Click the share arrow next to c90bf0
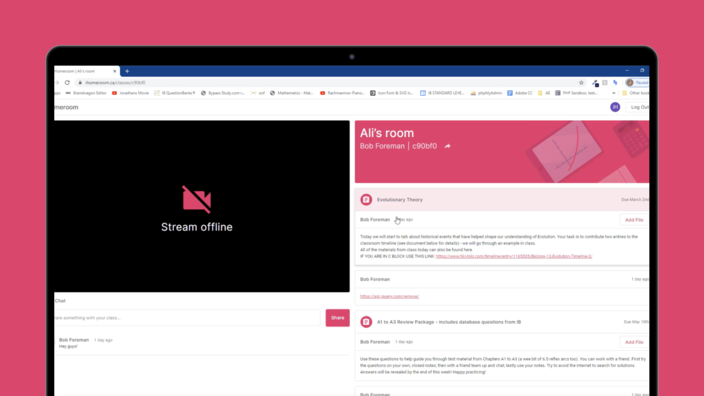This screenshot has width=704, height=396. (447, 146)
